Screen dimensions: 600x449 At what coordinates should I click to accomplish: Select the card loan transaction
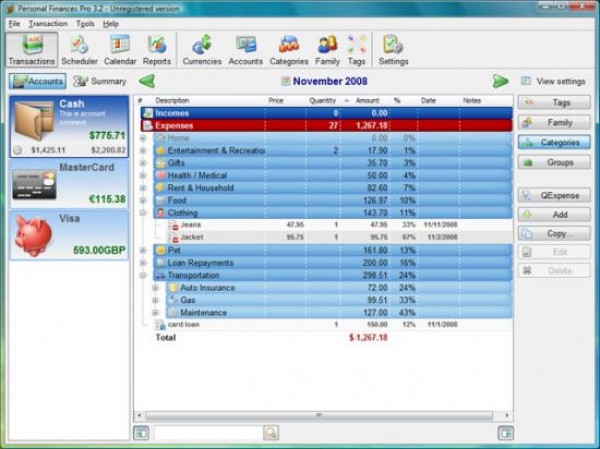(333, 325)
